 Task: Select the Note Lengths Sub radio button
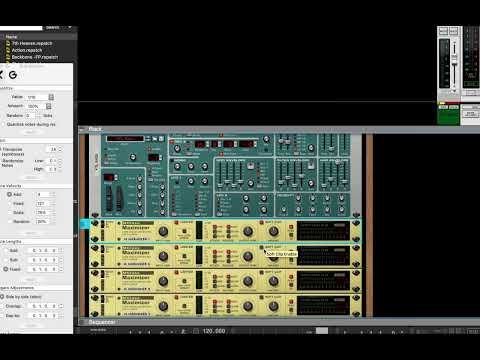click(6, 260)
